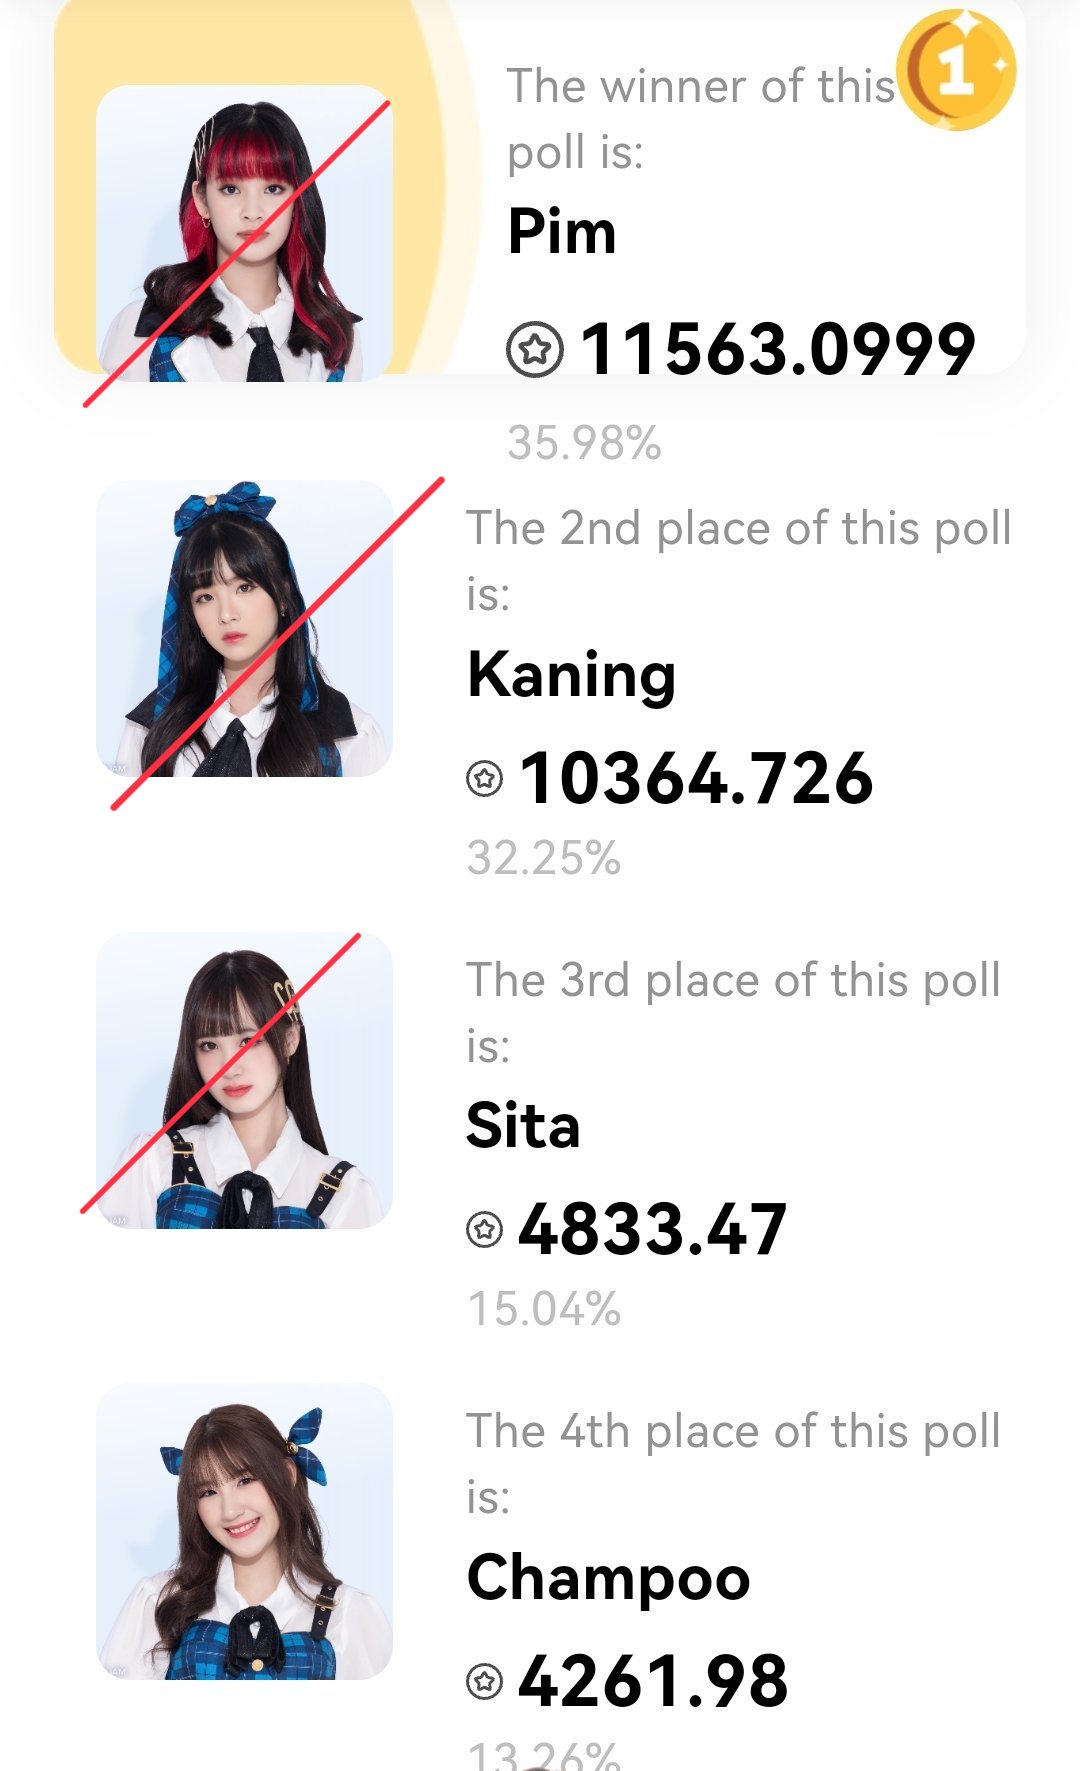
Task: Tap the star icon beside 4833.47
Action: point(485,1229)
